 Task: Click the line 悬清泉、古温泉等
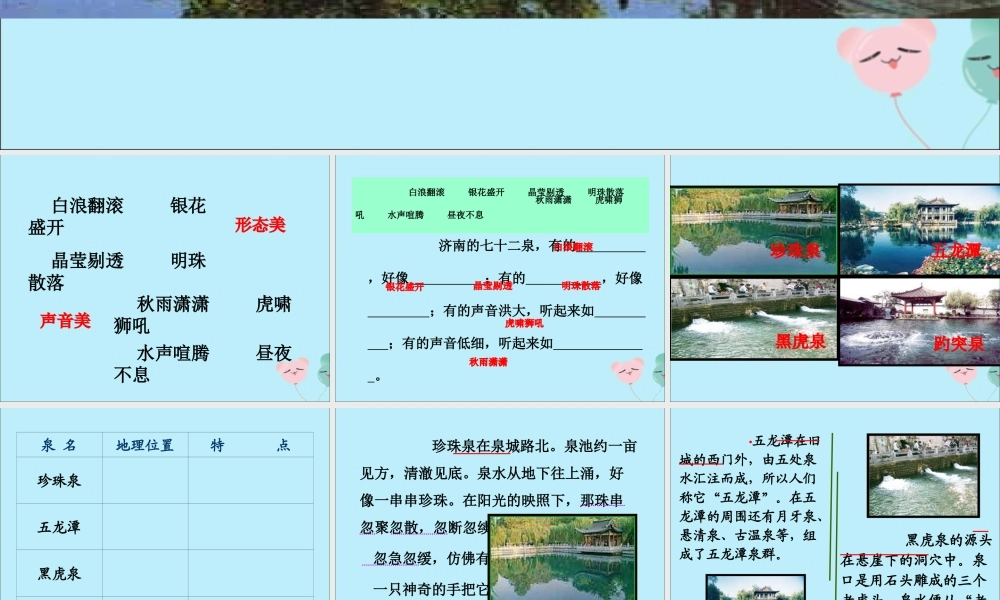pyautogui.click(x=747, y=535)
